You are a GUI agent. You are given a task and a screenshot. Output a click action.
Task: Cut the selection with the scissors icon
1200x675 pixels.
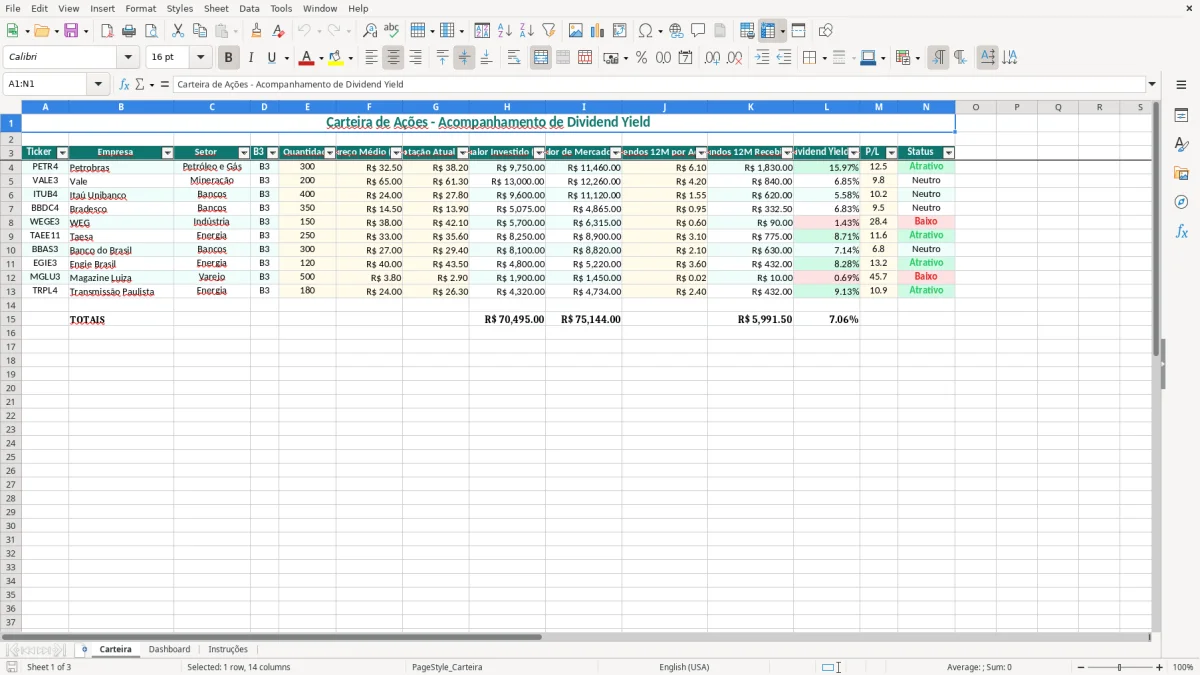(178, 31)
